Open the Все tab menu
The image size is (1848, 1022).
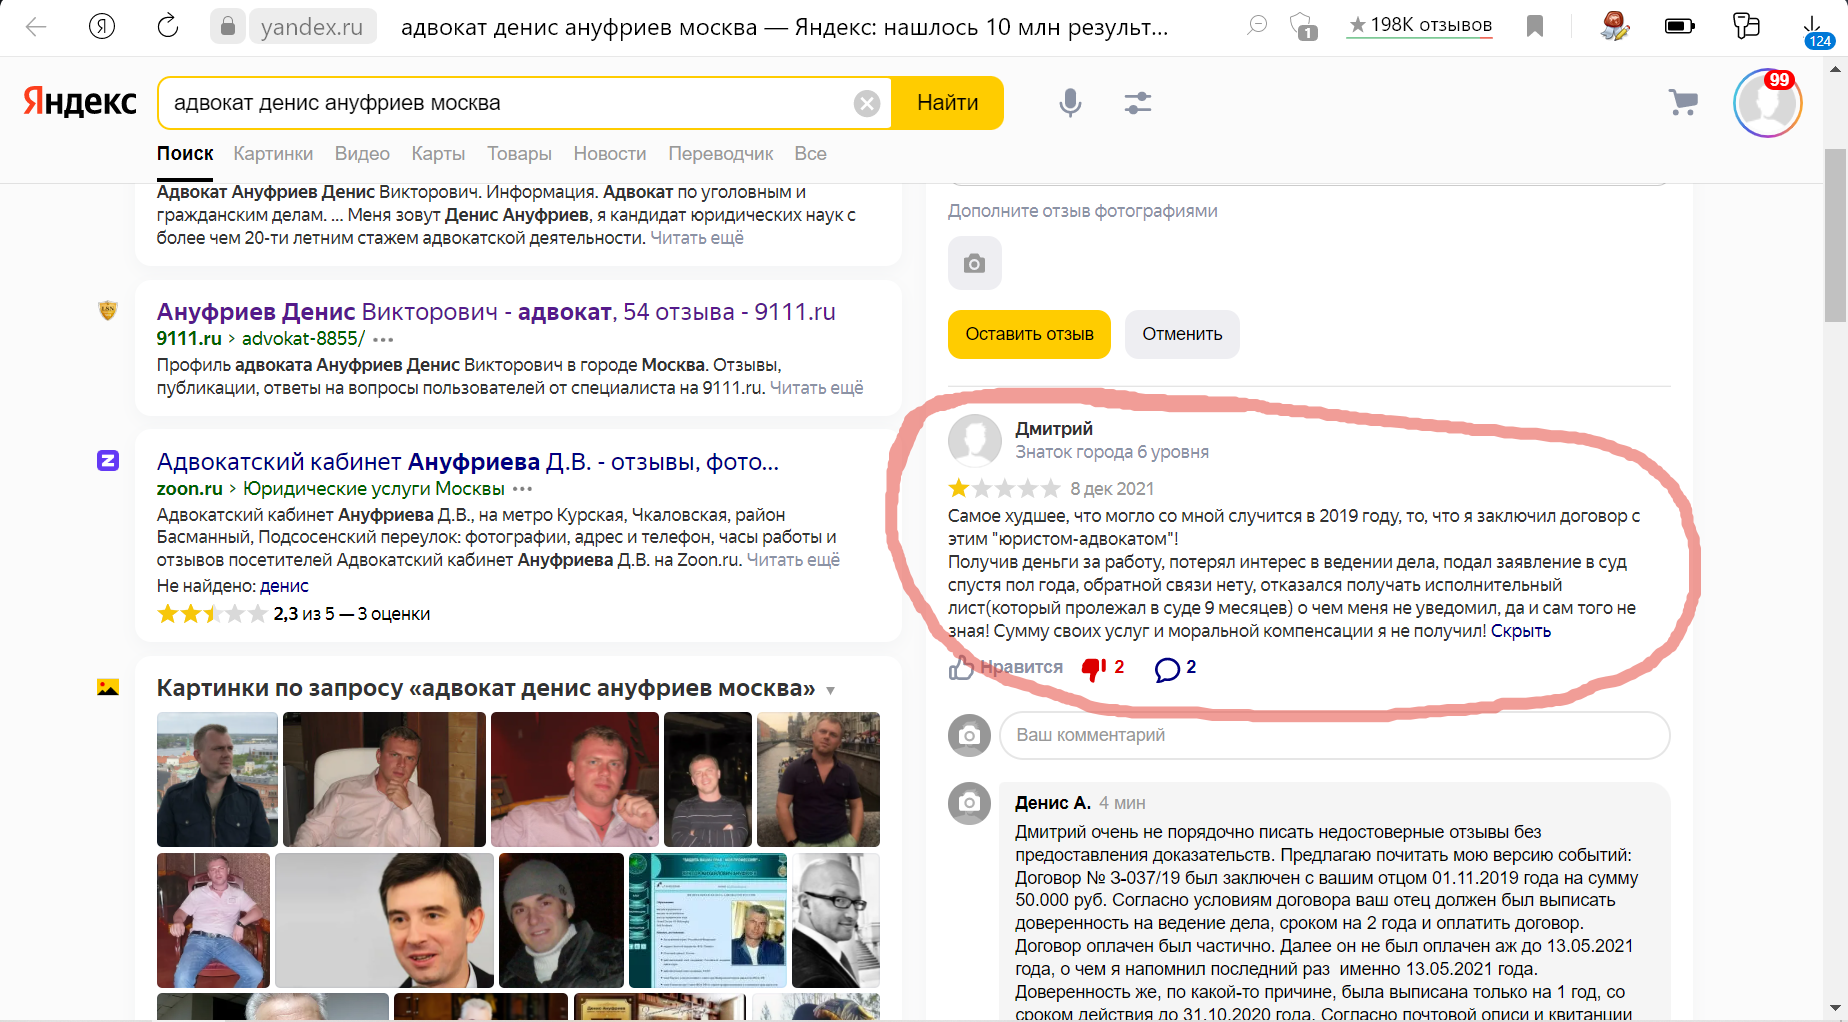click(810, 154)
